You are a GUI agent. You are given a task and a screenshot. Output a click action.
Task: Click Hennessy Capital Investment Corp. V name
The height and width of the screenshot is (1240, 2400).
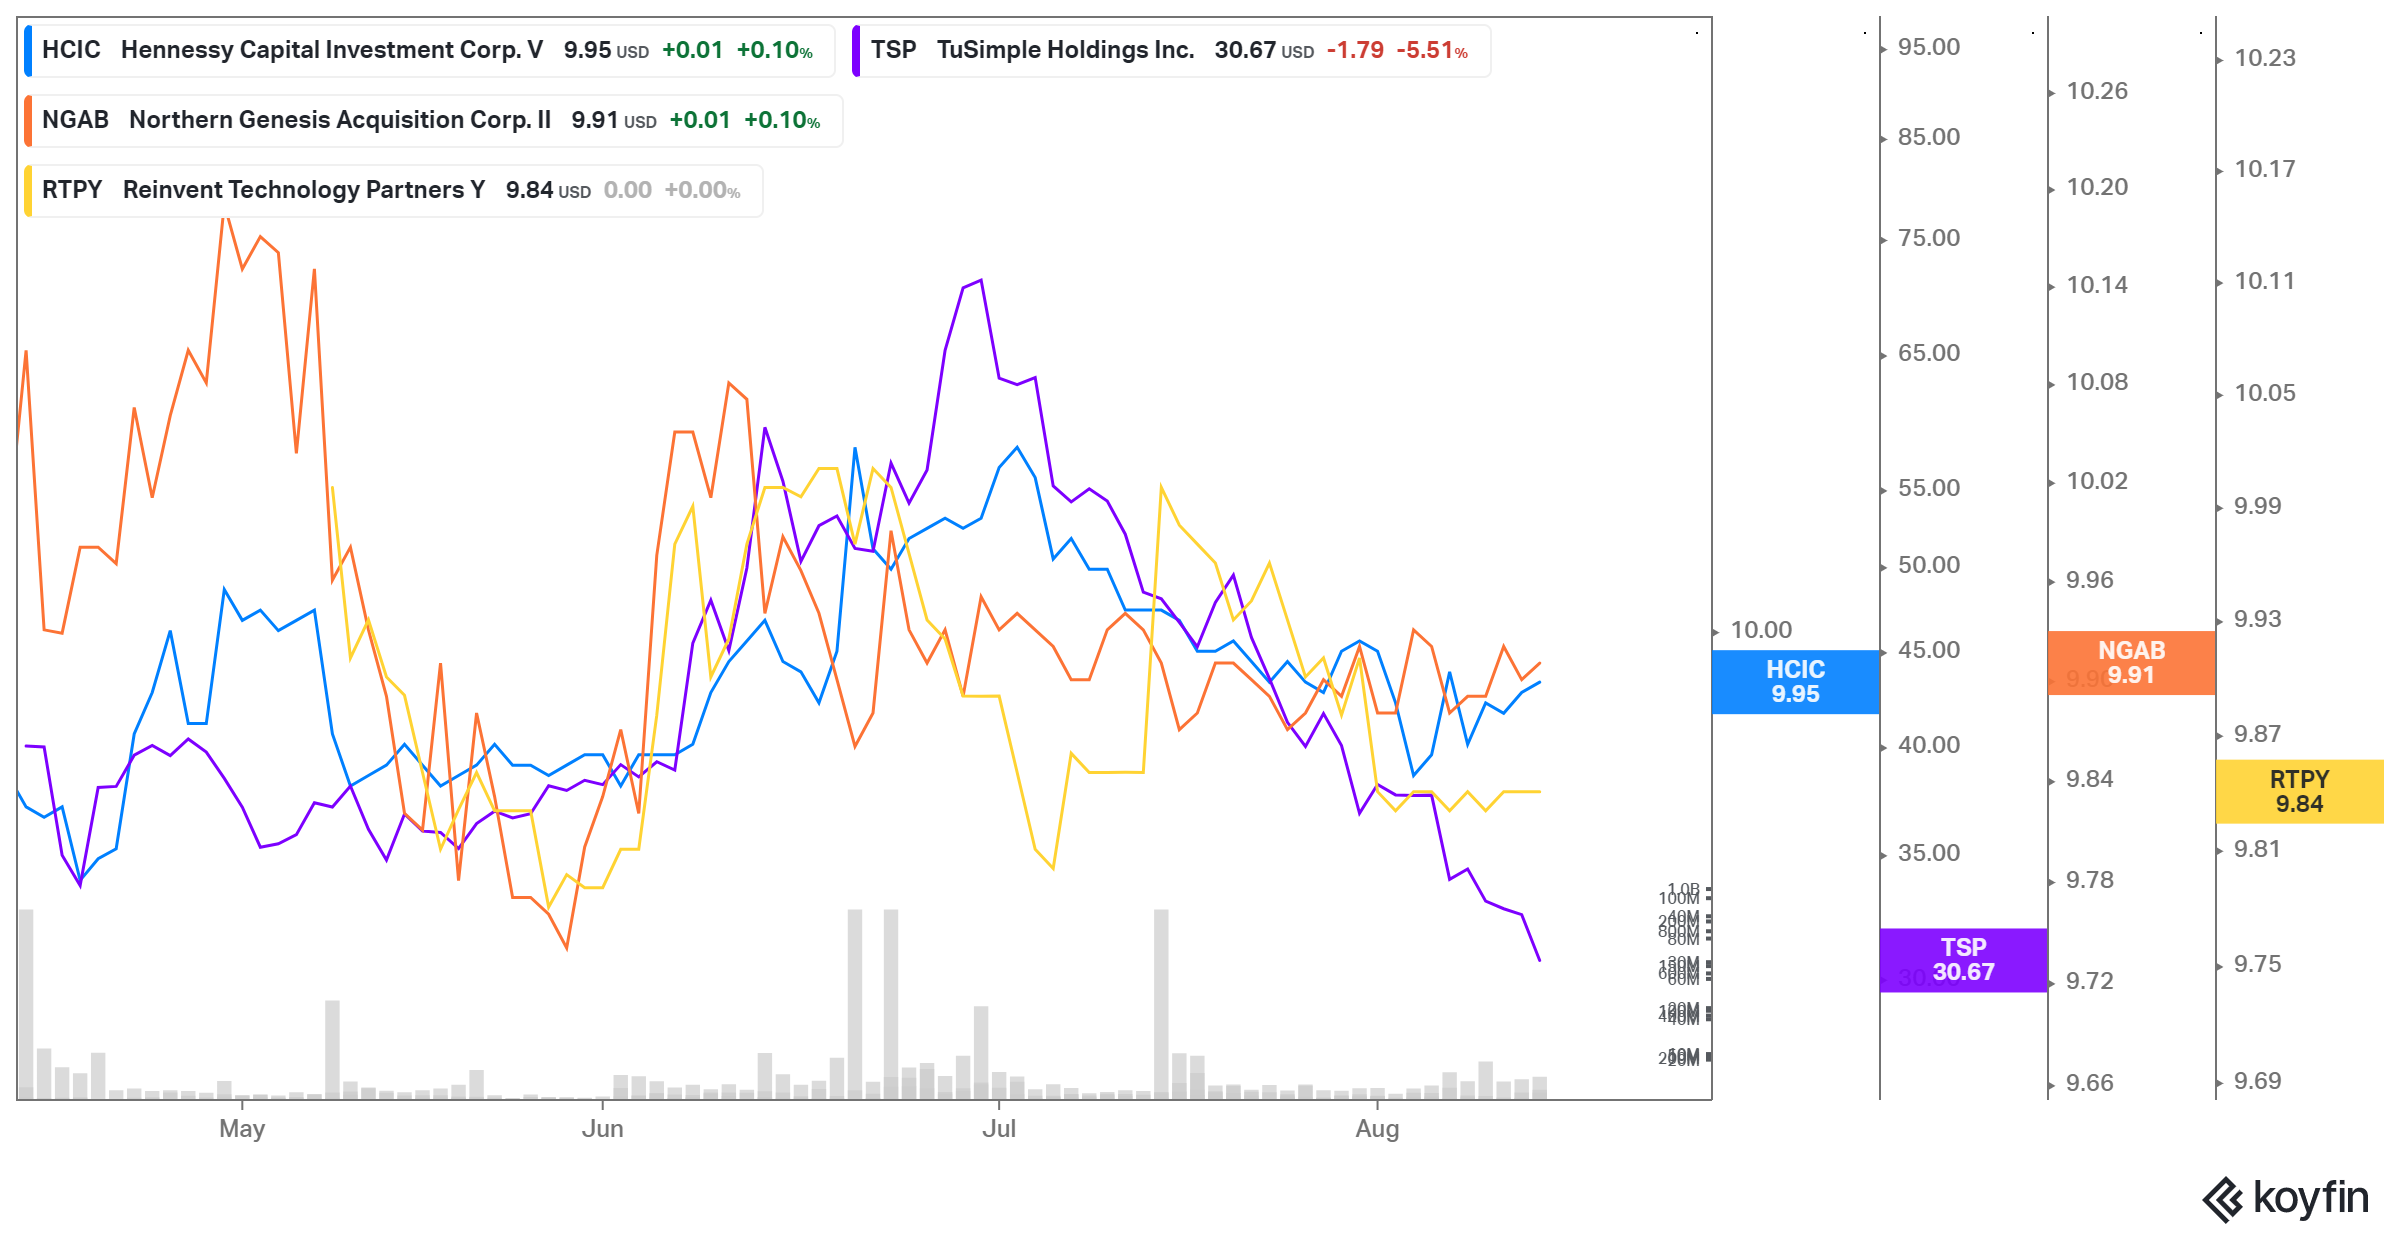[332, 50]
